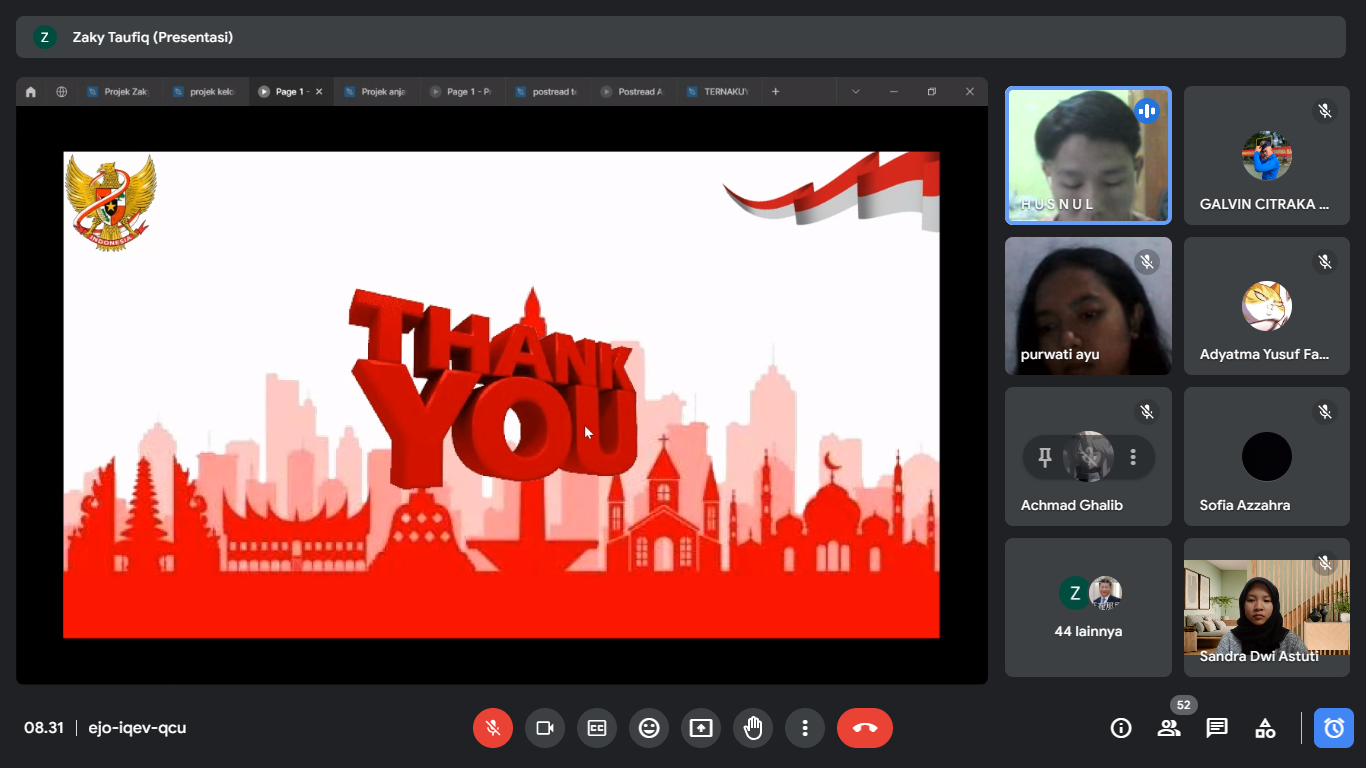Select the H U S N U L video tile

[x=1088, y=155]
